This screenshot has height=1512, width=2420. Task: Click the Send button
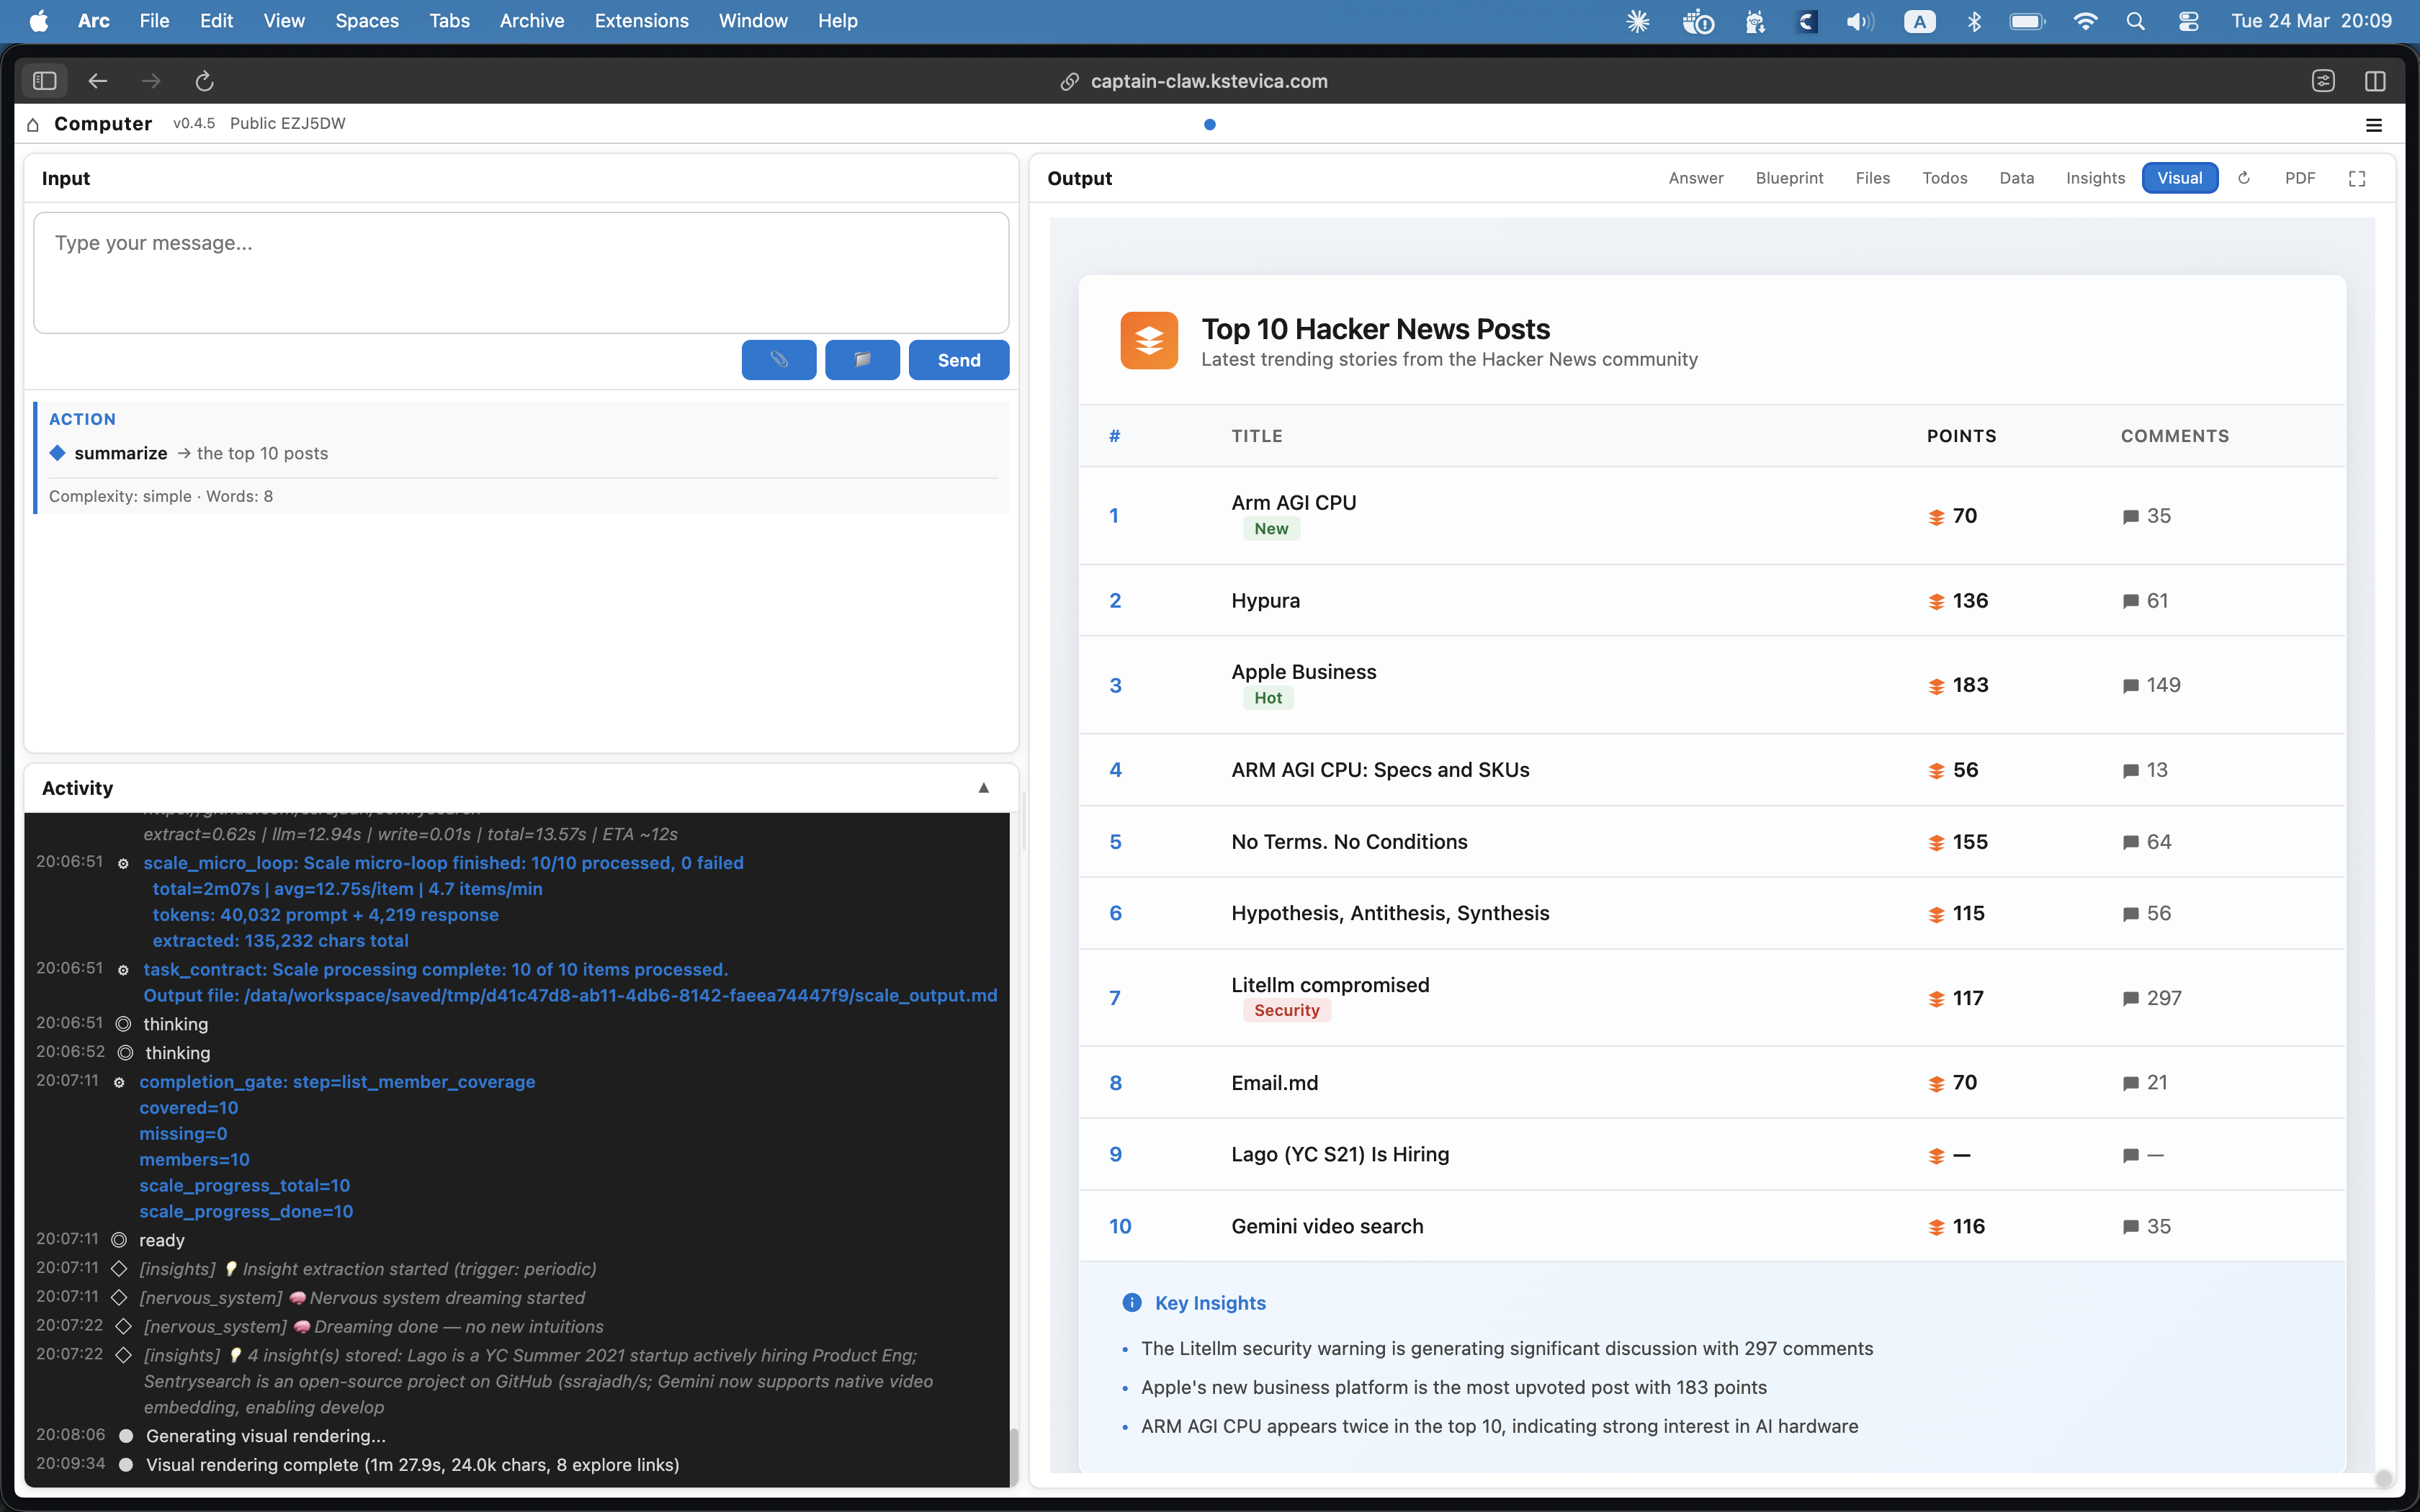point(958,360)
